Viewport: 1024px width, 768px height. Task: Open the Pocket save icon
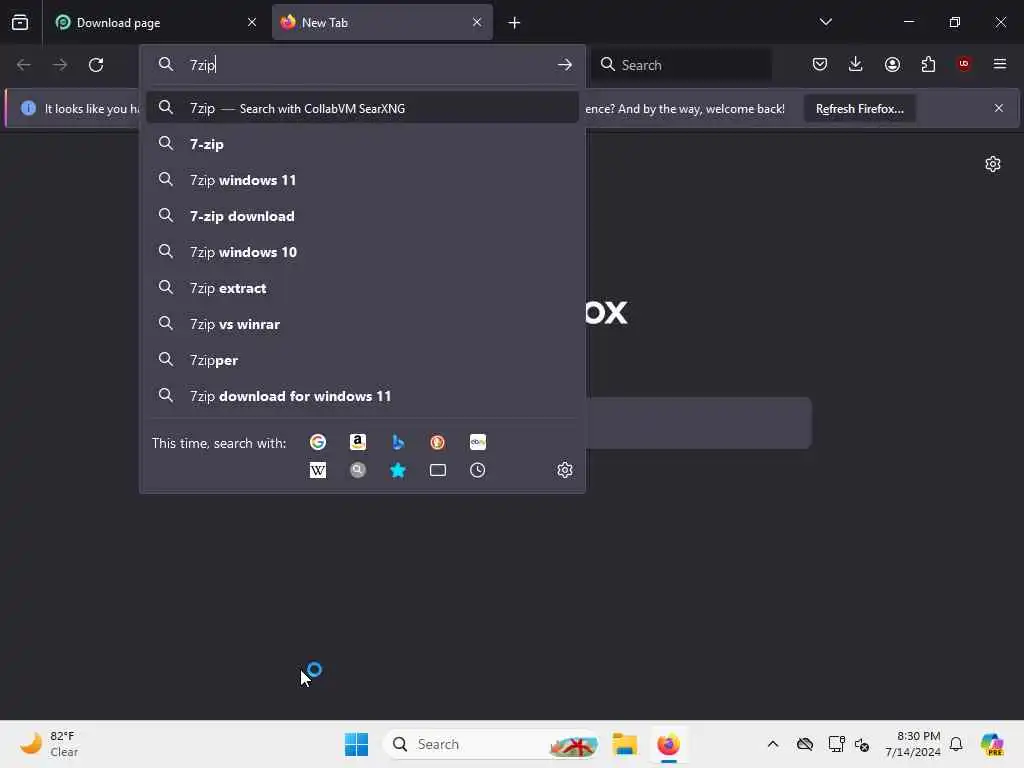pos(820,64)
